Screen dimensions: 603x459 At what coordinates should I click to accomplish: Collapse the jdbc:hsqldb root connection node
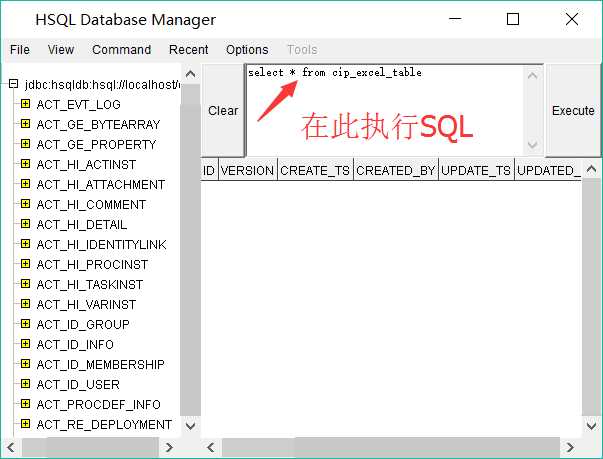pyautogui.click(x=13, y=84)
